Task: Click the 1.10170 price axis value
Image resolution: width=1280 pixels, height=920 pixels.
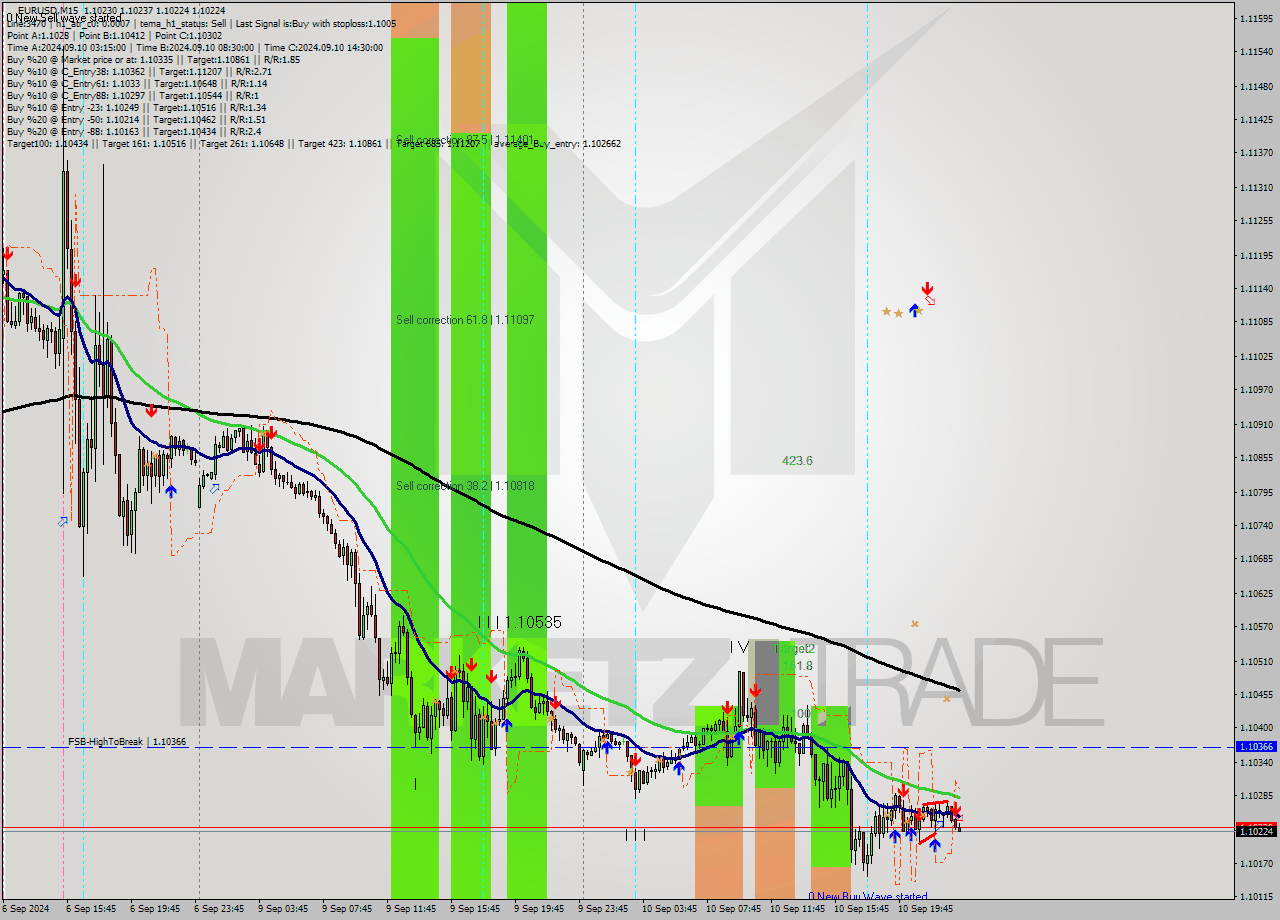Action: pyautogui.click(x=1256, y=863)
